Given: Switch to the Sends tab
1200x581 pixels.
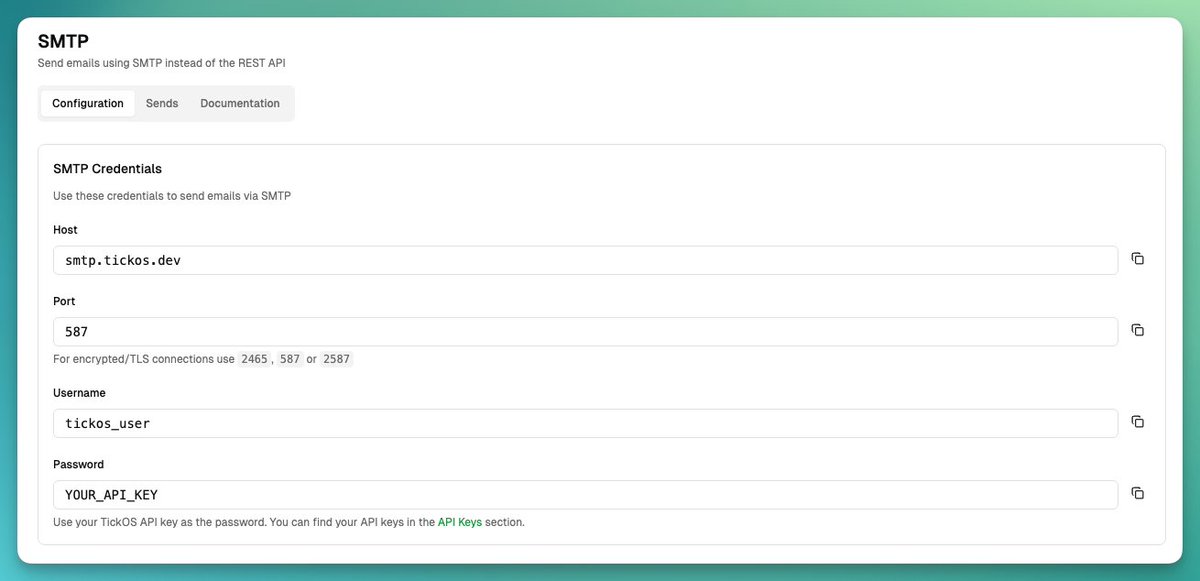Looking at the screenshot, I should (x=162, y=104).
